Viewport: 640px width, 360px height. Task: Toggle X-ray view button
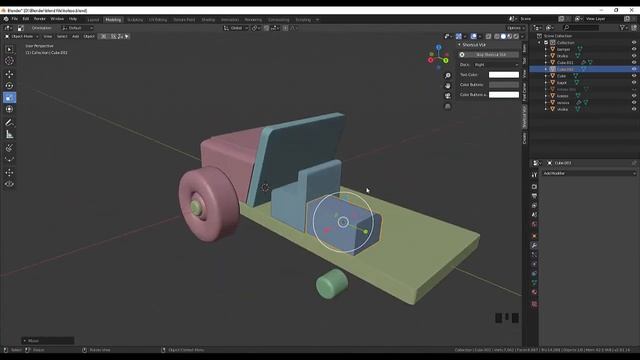point(489,36)
